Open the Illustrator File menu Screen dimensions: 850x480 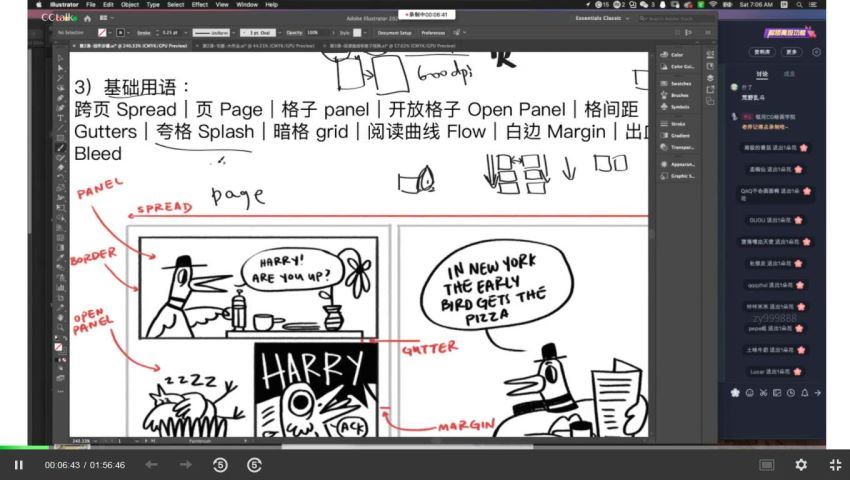pos(91,4)
